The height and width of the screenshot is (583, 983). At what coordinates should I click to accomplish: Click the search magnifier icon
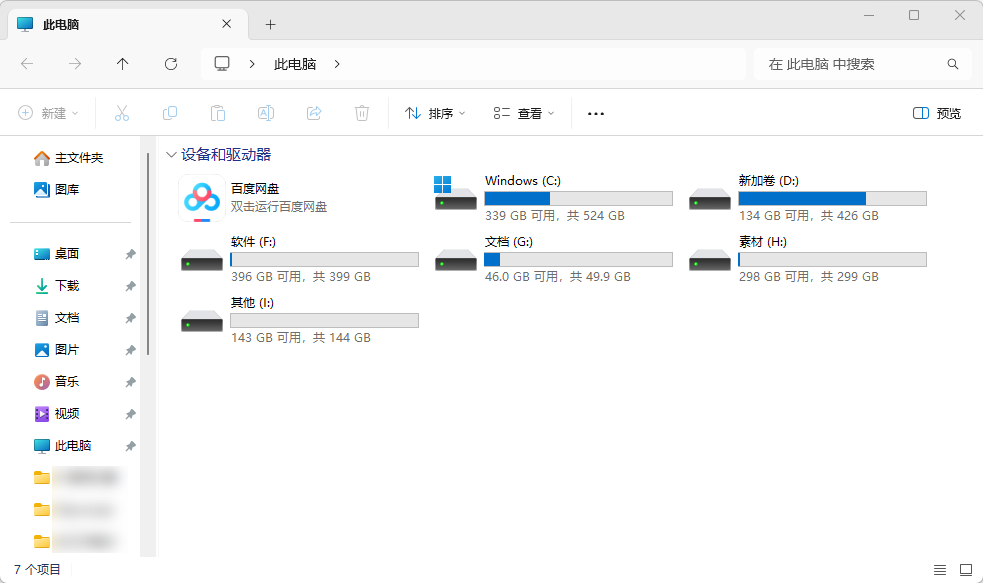953,64
